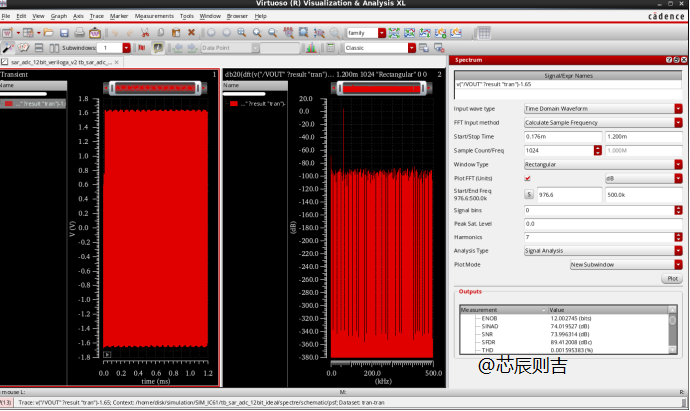Click the new window icon in toolbar
690x411 pixels.
[7, 33]
